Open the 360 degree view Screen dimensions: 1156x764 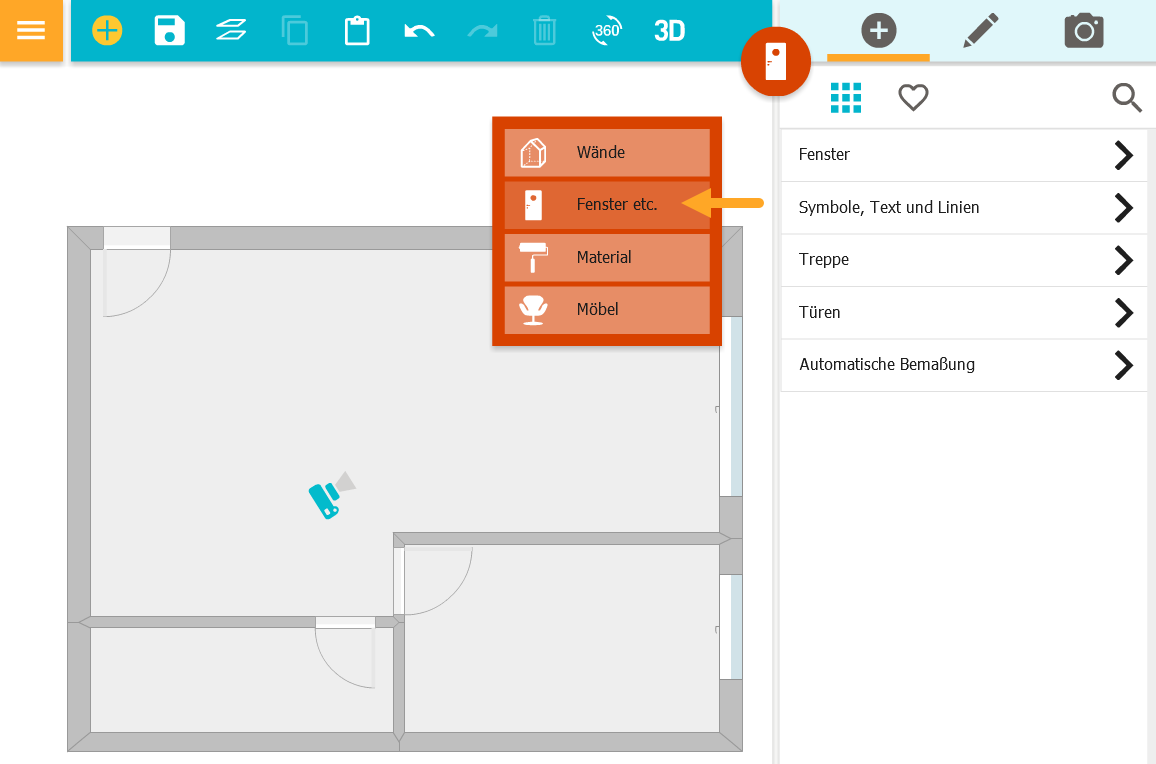607,31
